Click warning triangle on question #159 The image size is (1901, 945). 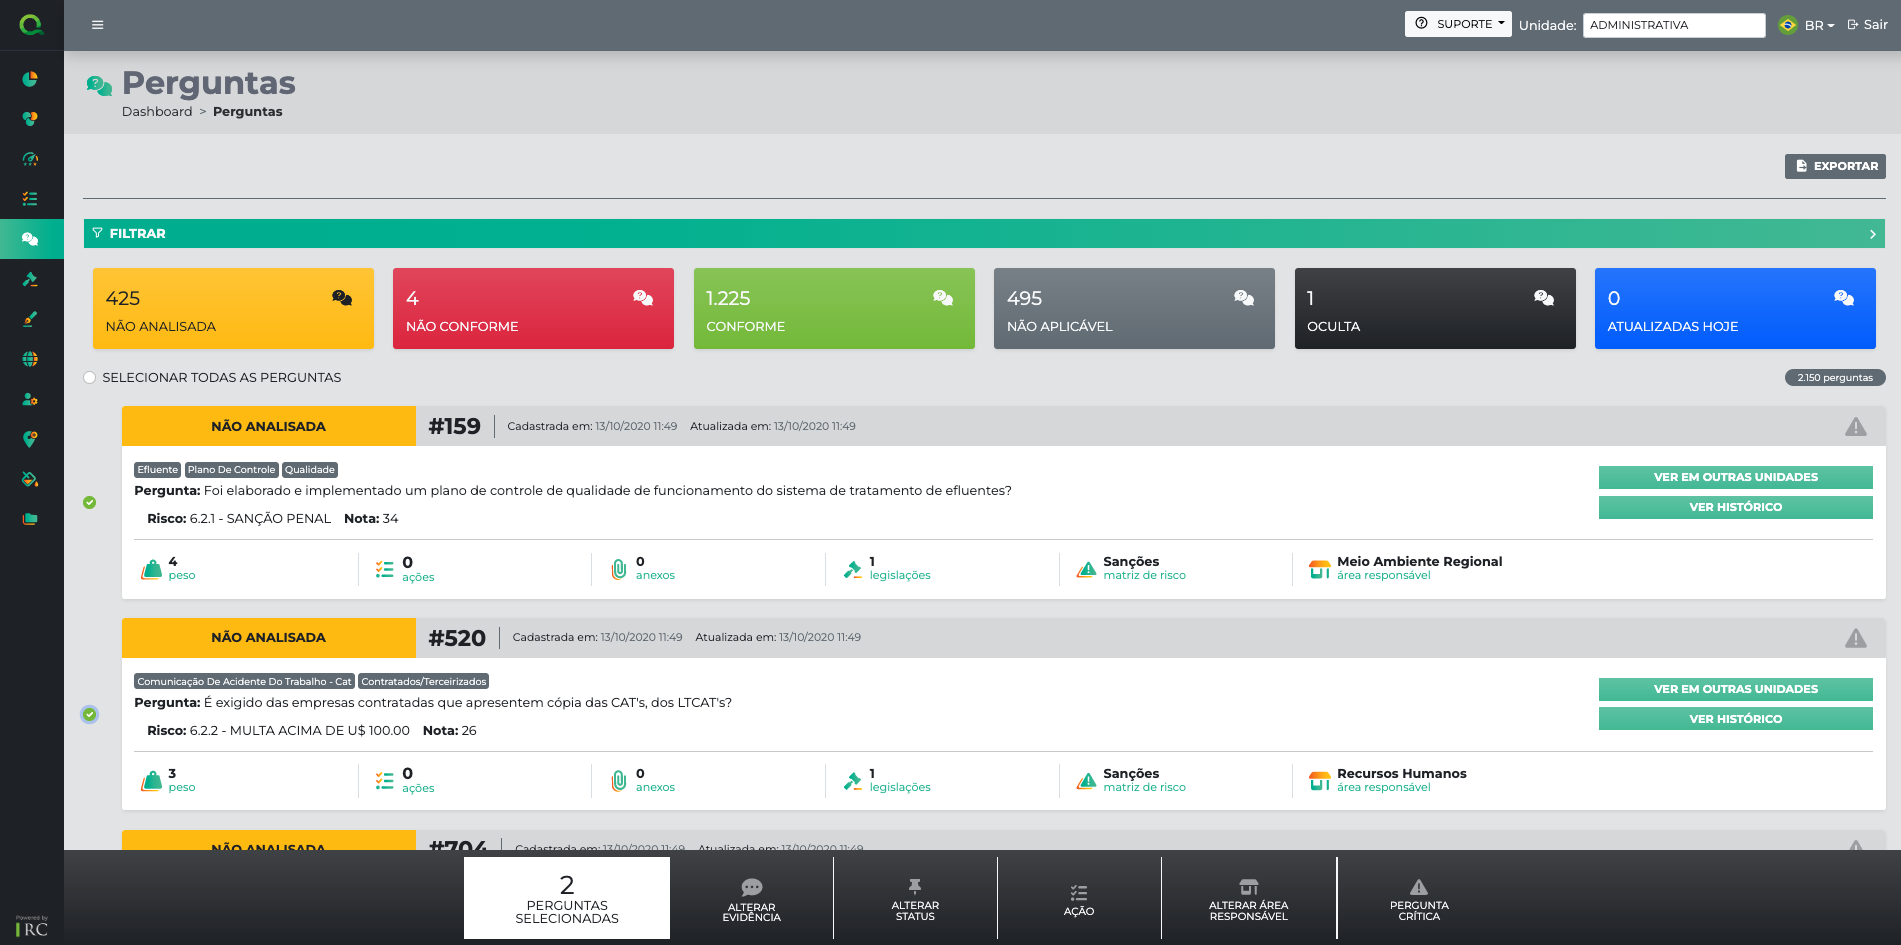point(1855,427)
